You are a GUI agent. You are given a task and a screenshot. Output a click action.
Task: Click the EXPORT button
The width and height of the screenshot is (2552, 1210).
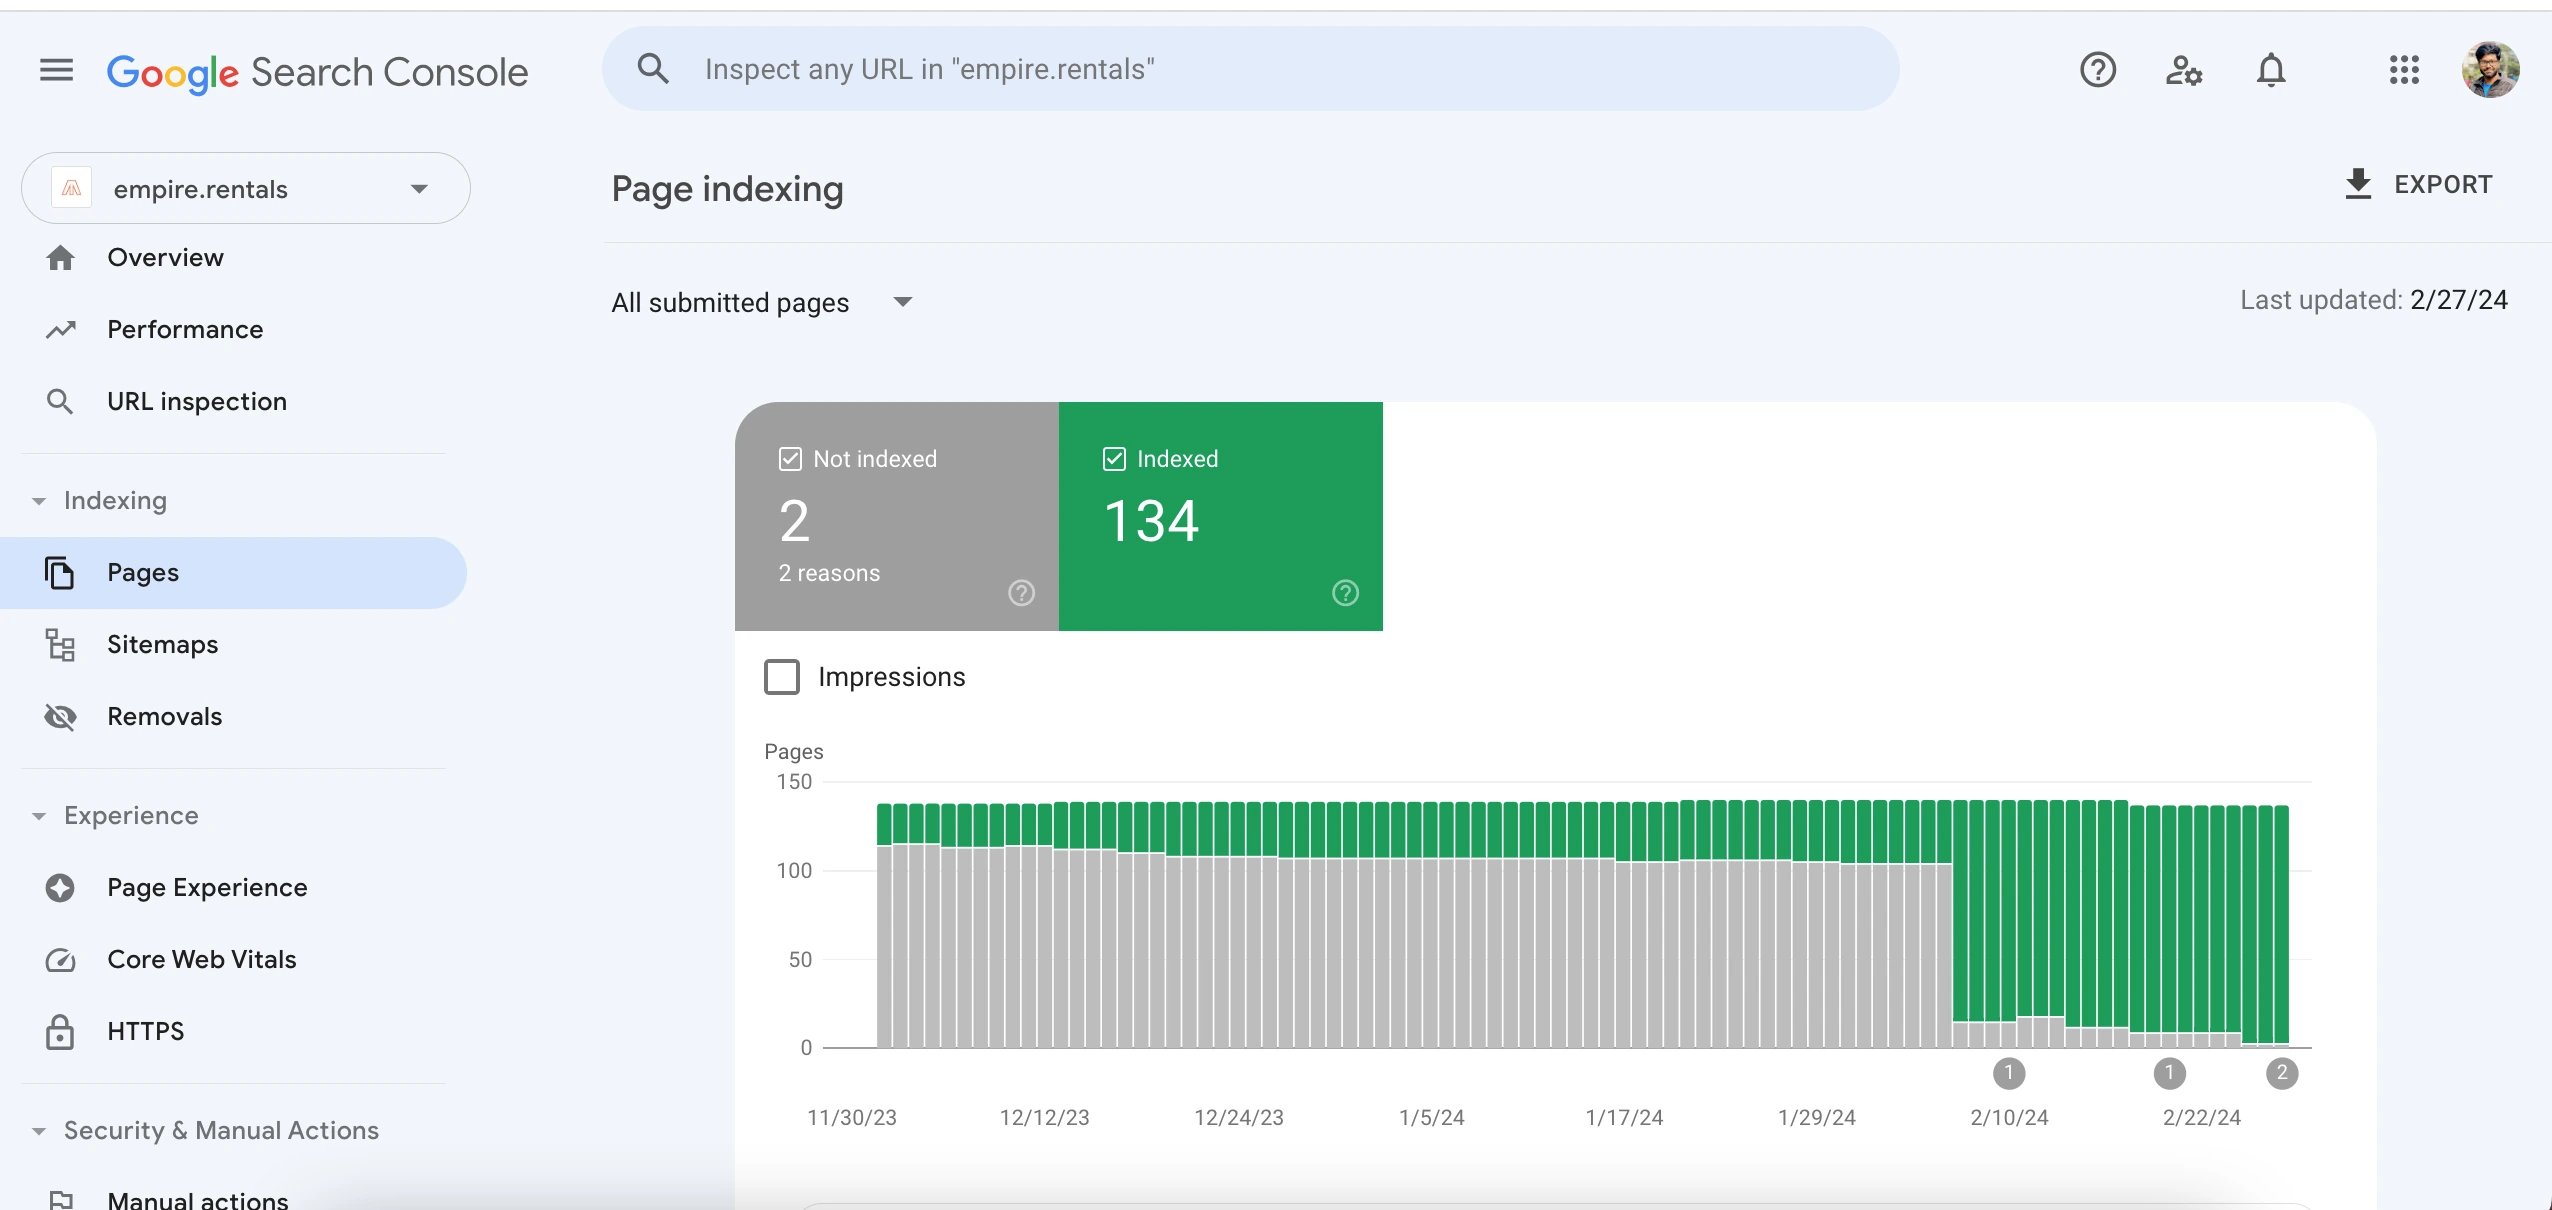tap(2418, 185)
